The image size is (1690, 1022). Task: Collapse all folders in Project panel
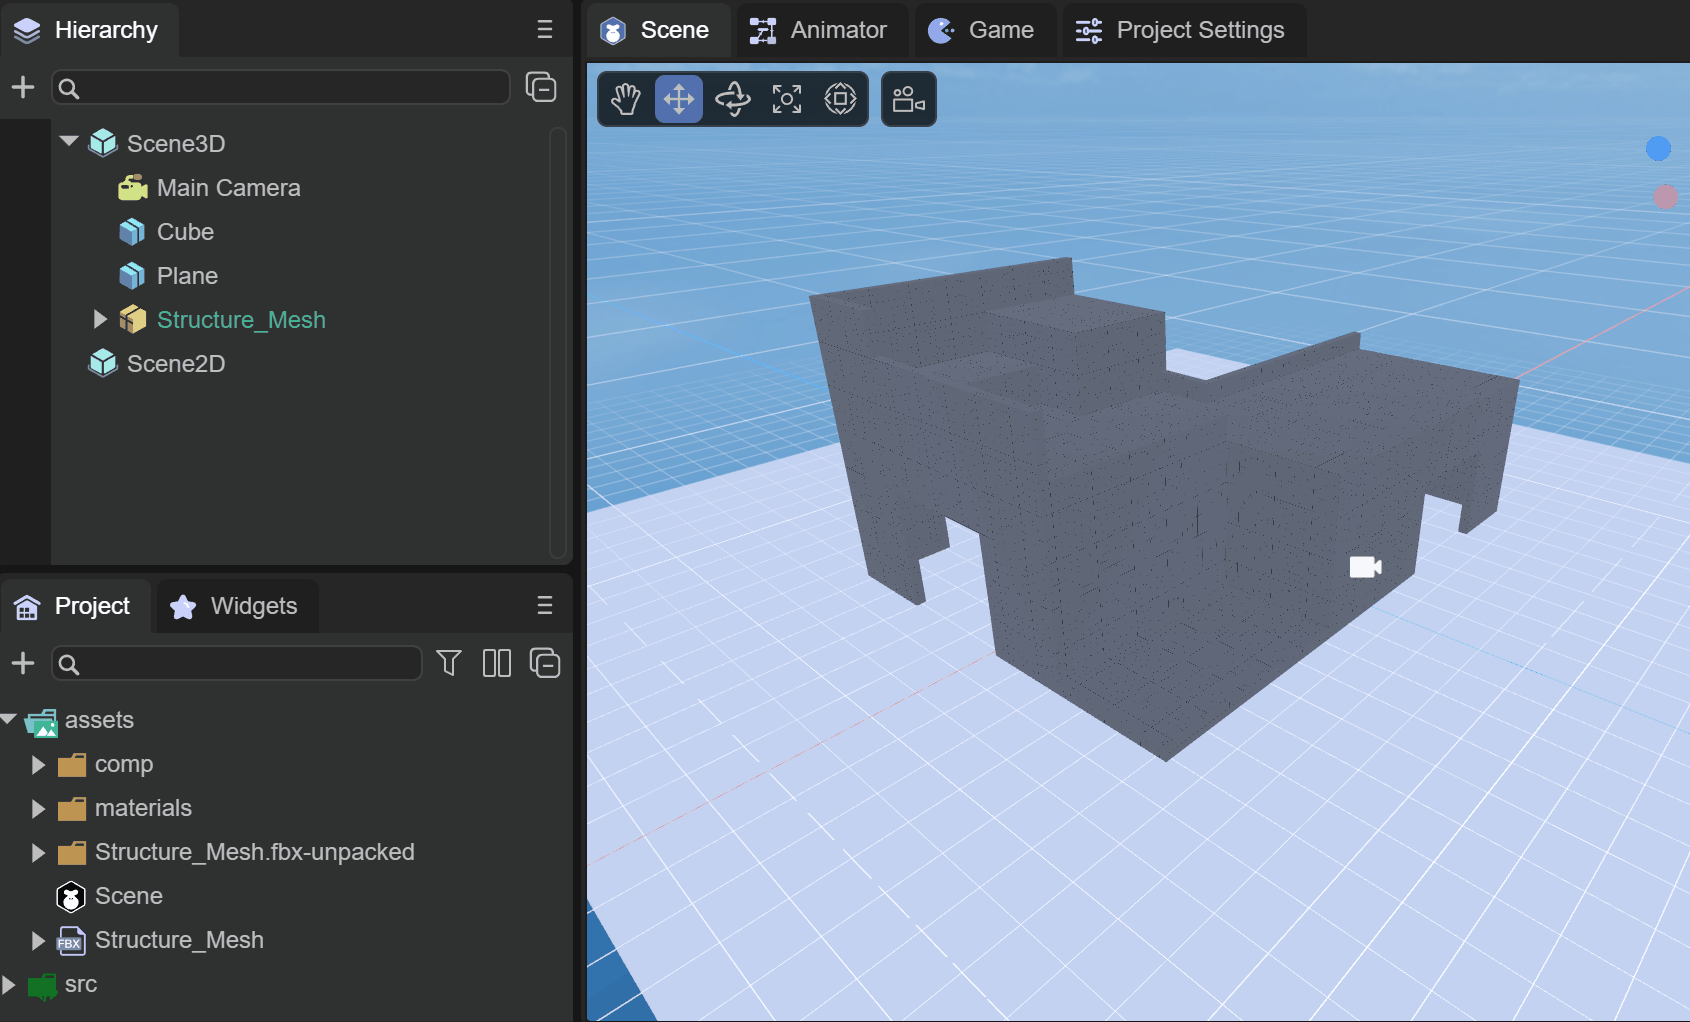click(545, 663)
